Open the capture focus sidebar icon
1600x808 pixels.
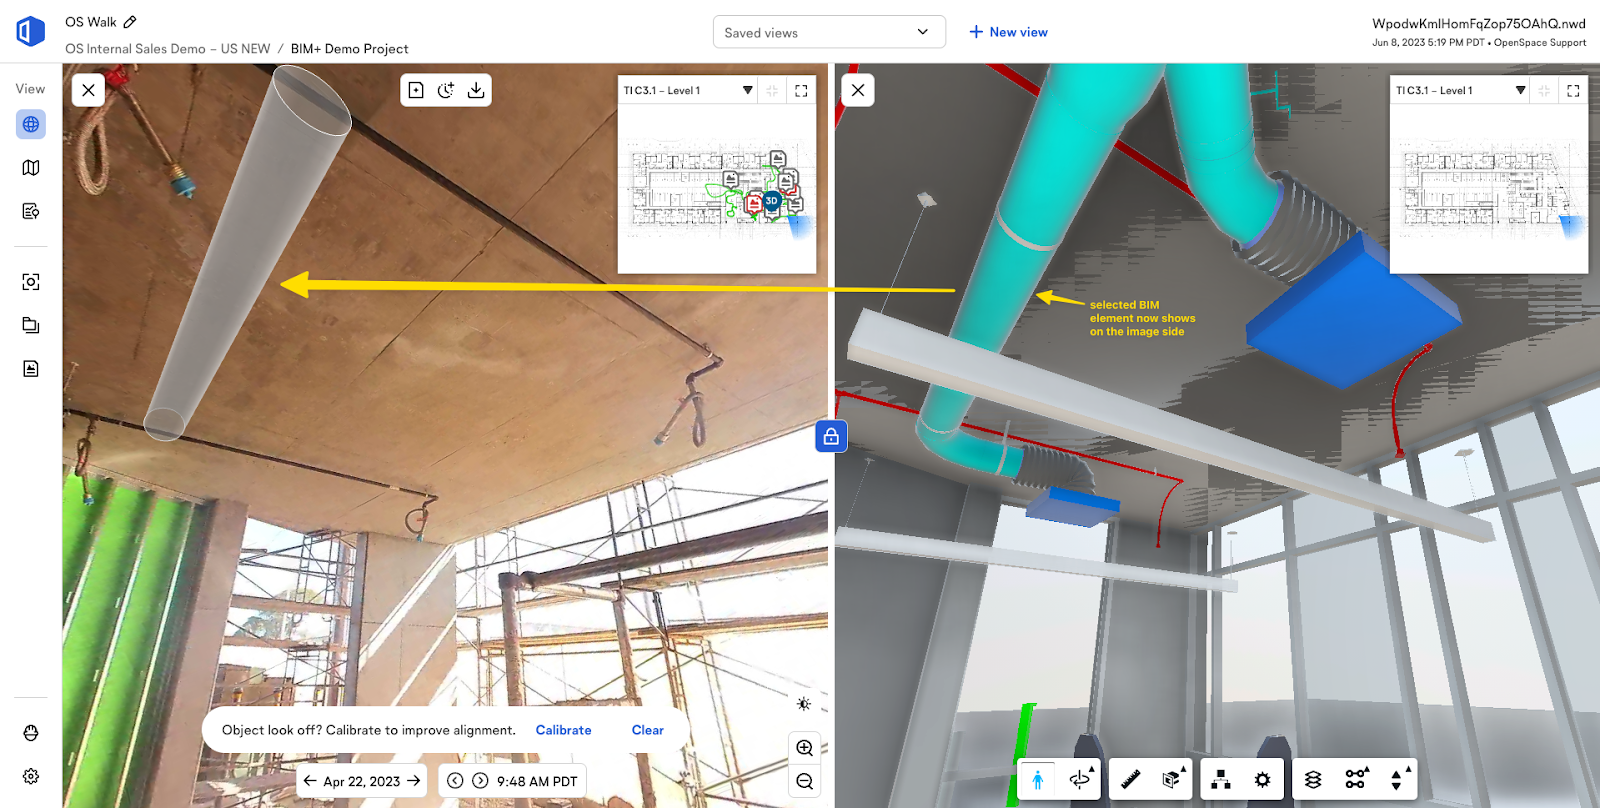pos(31,282)
